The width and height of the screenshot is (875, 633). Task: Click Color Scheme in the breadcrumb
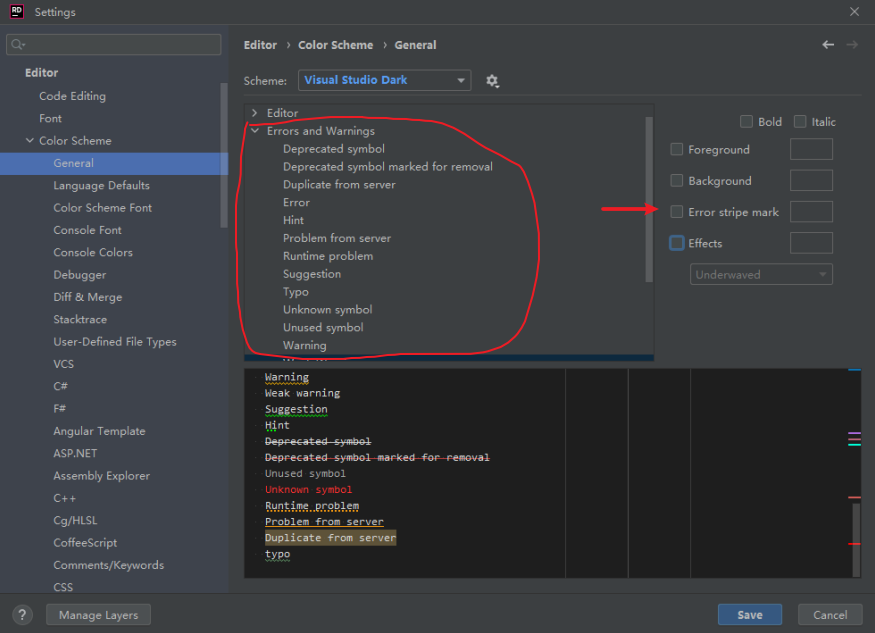(x=335, y=45)
